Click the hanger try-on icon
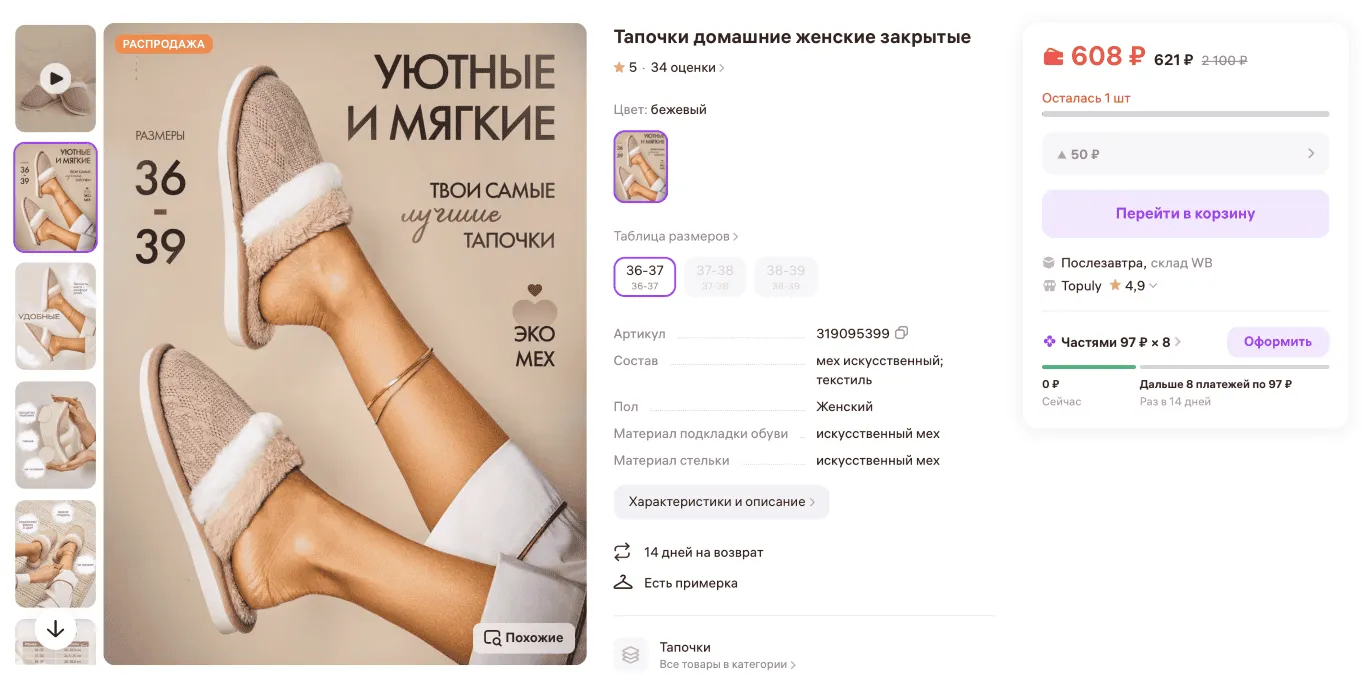Viewport: 1366px width, 691px height. click(622, 583)
